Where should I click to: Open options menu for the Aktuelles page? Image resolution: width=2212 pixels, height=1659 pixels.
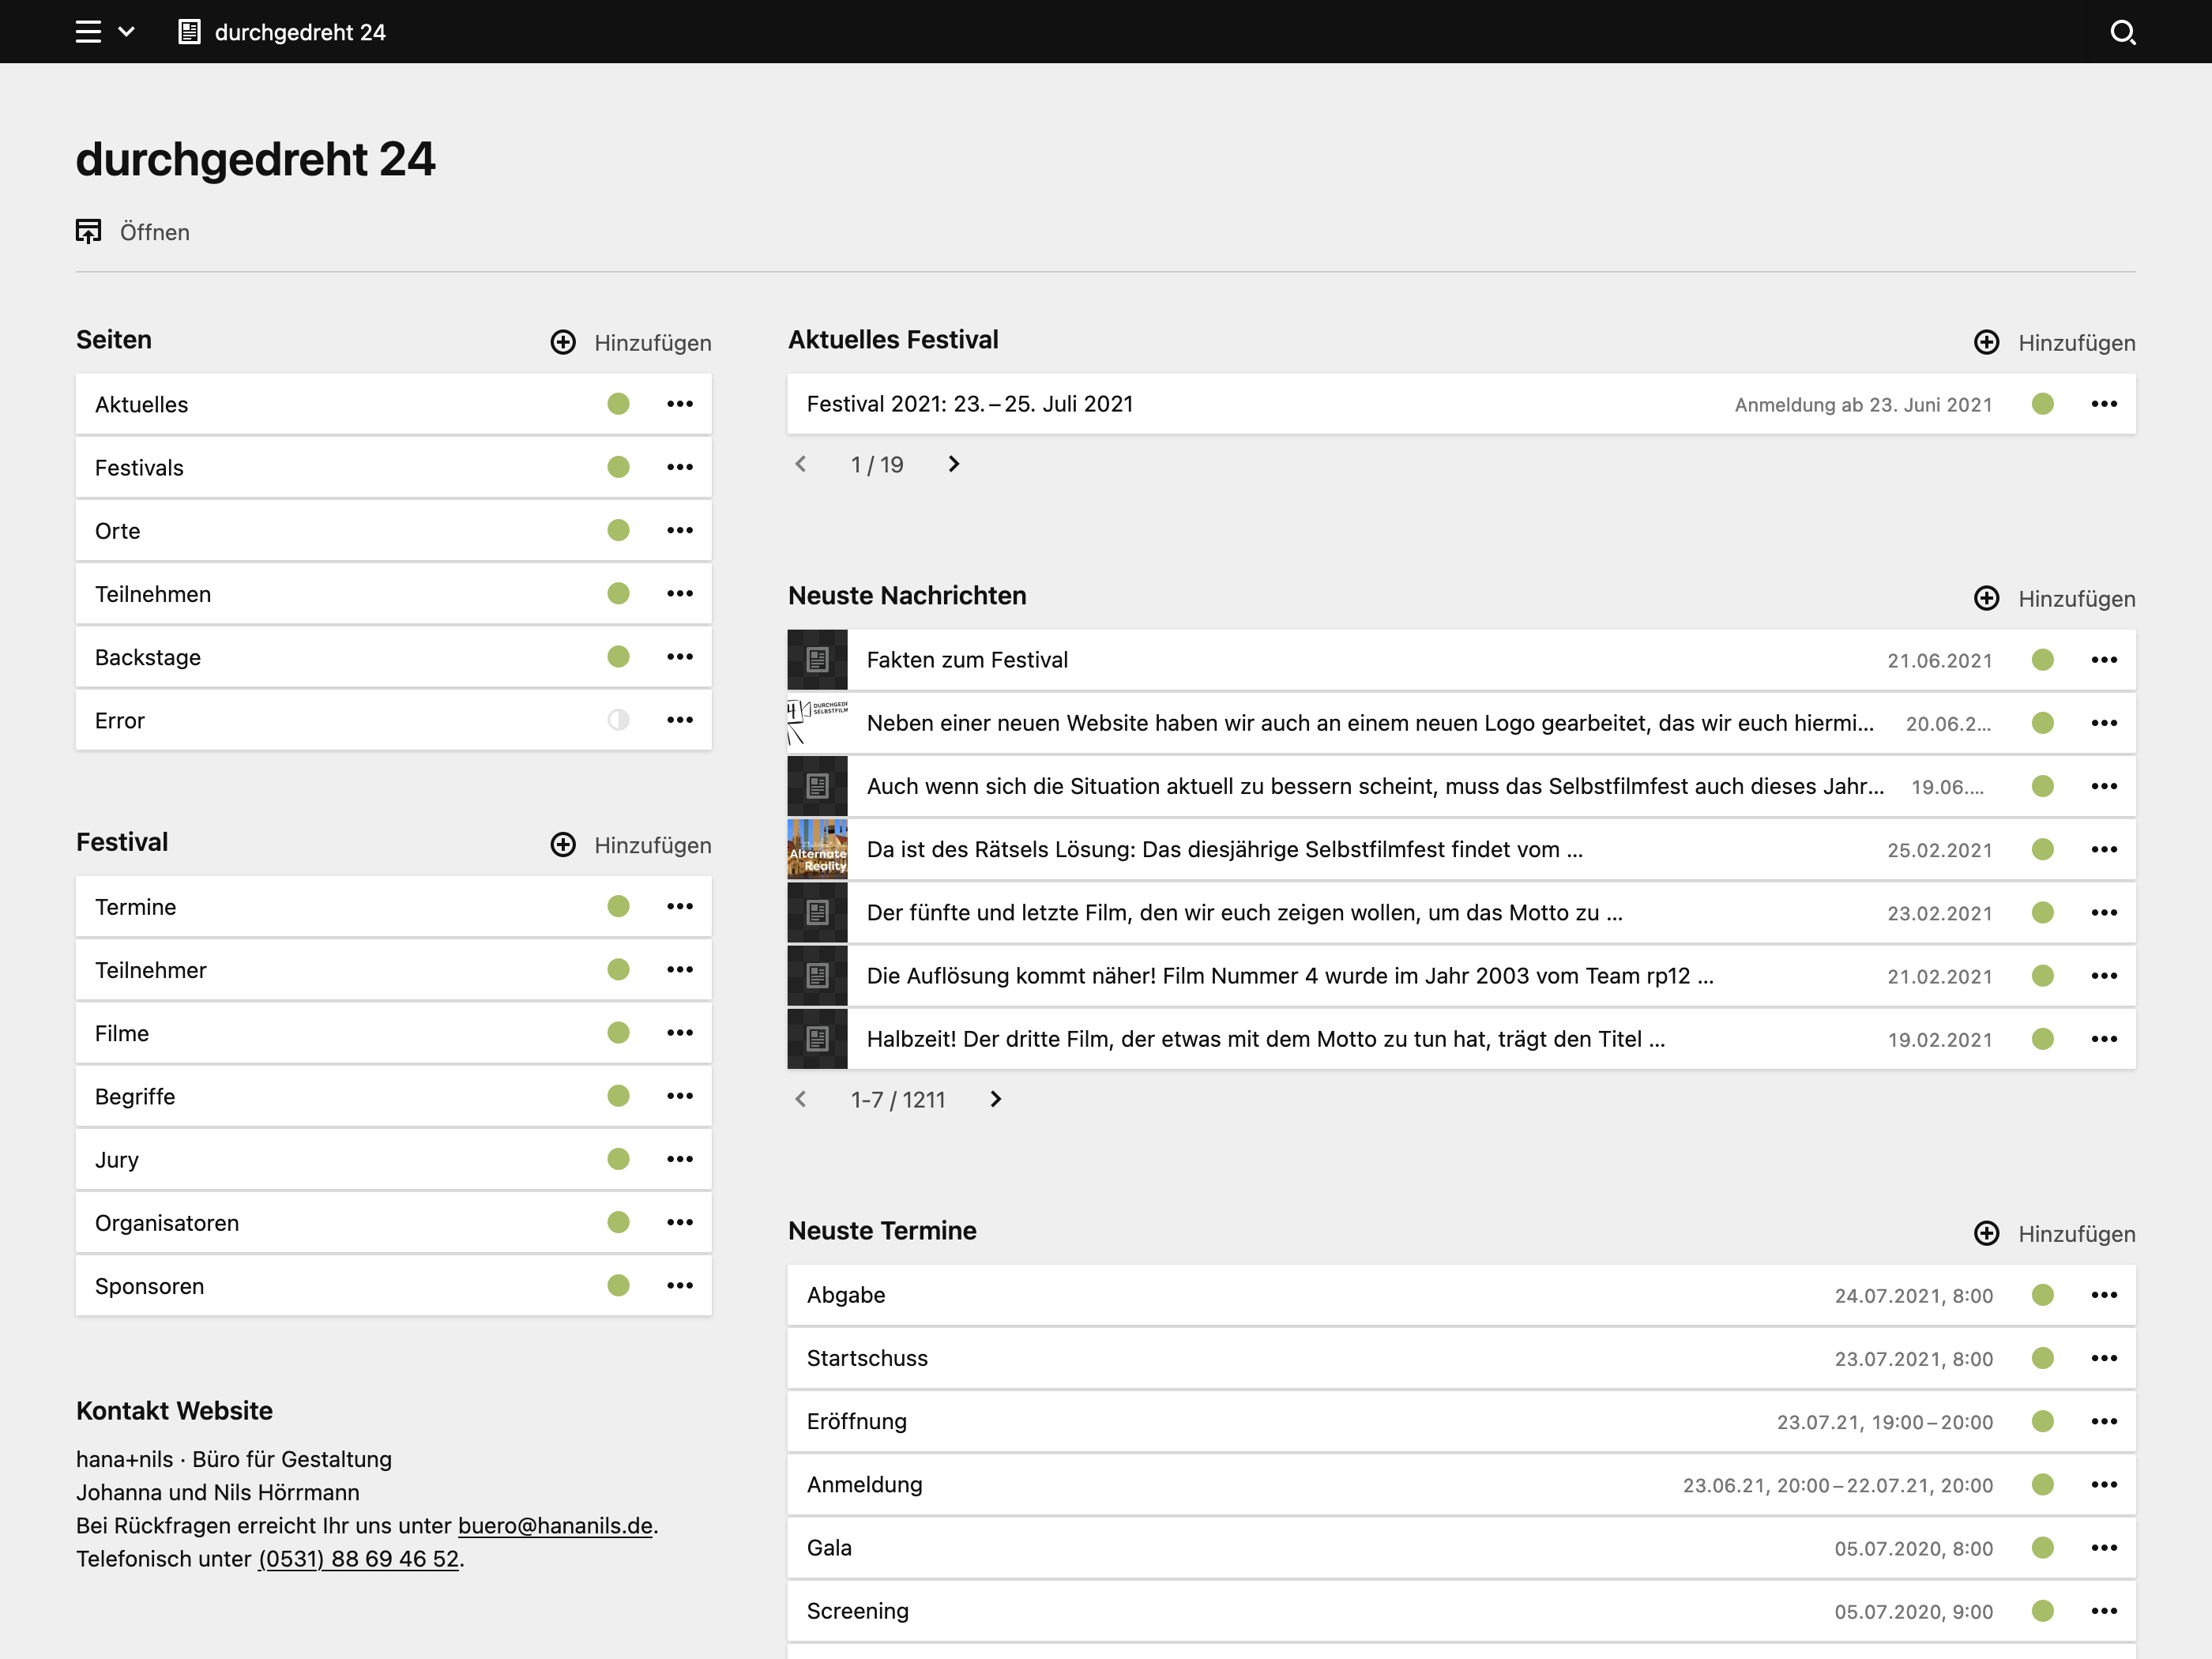pyautogui.click(x=680, y=404)
